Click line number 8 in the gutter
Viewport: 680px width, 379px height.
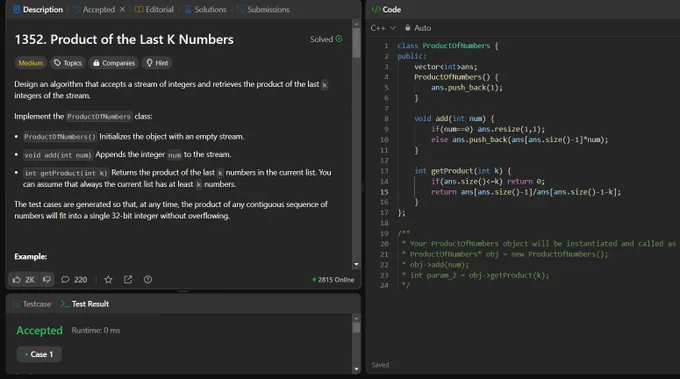coord(386,118)
